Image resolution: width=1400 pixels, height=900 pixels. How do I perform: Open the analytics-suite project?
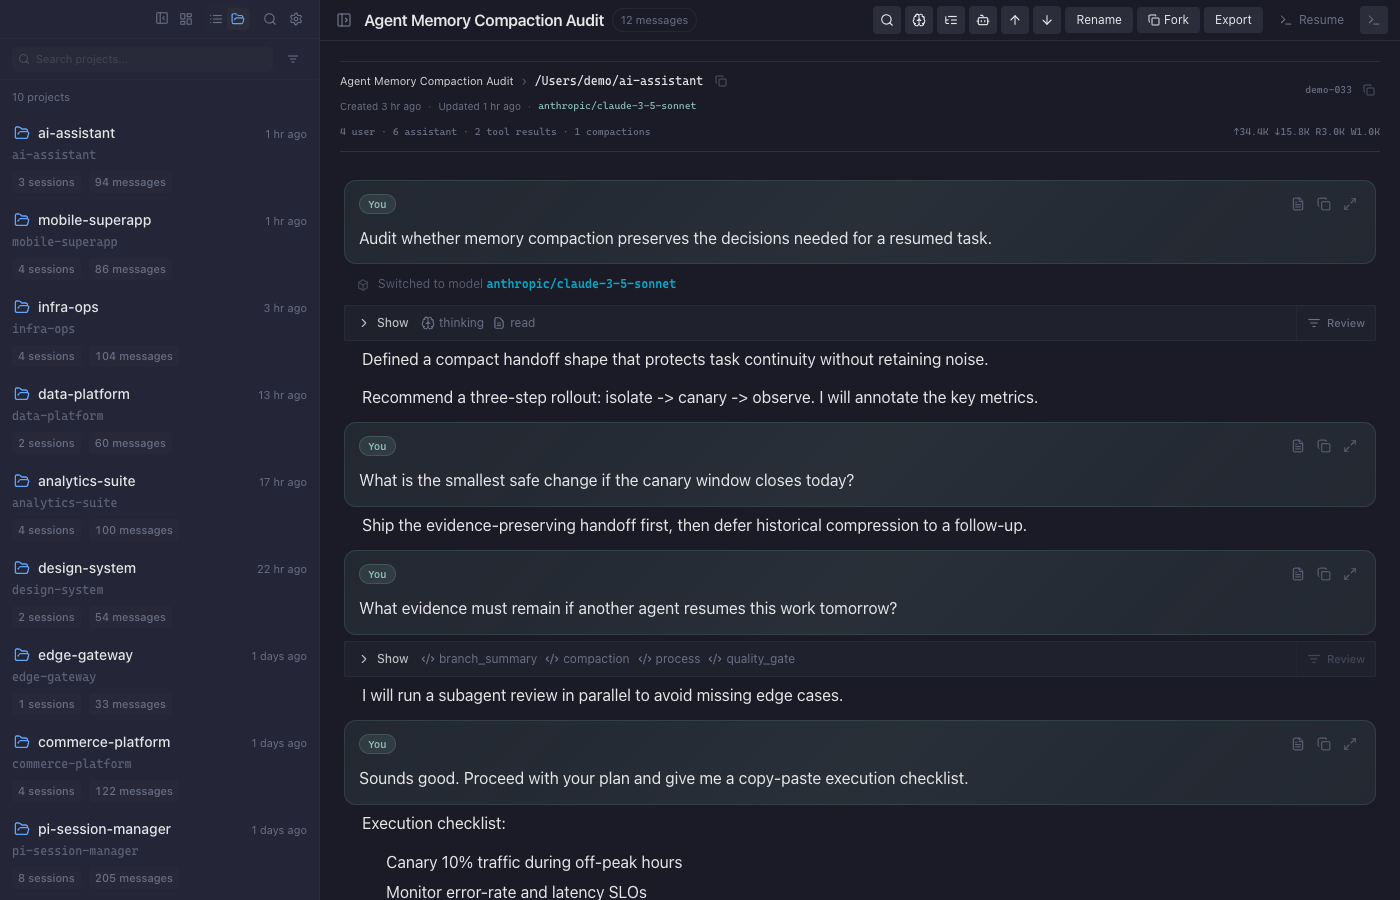pos(160,505)
